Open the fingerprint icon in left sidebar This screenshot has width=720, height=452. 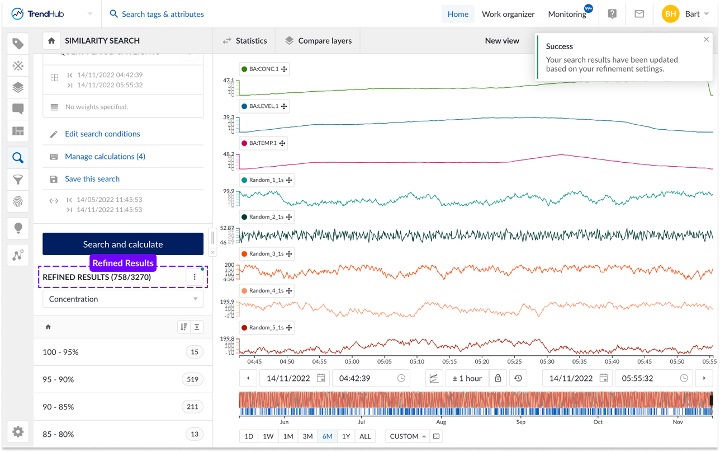(x=18, y=201)
